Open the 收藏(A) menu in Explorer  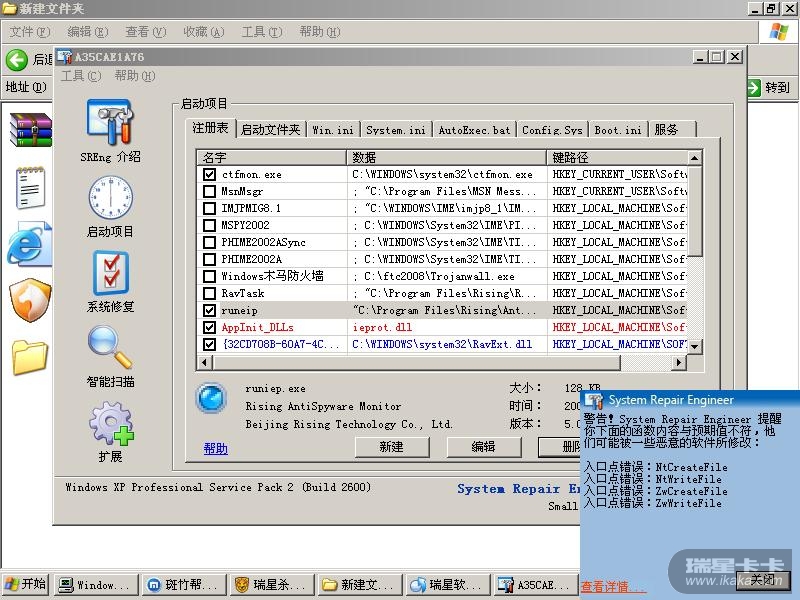pyautogui.click(x=204, y=32)
